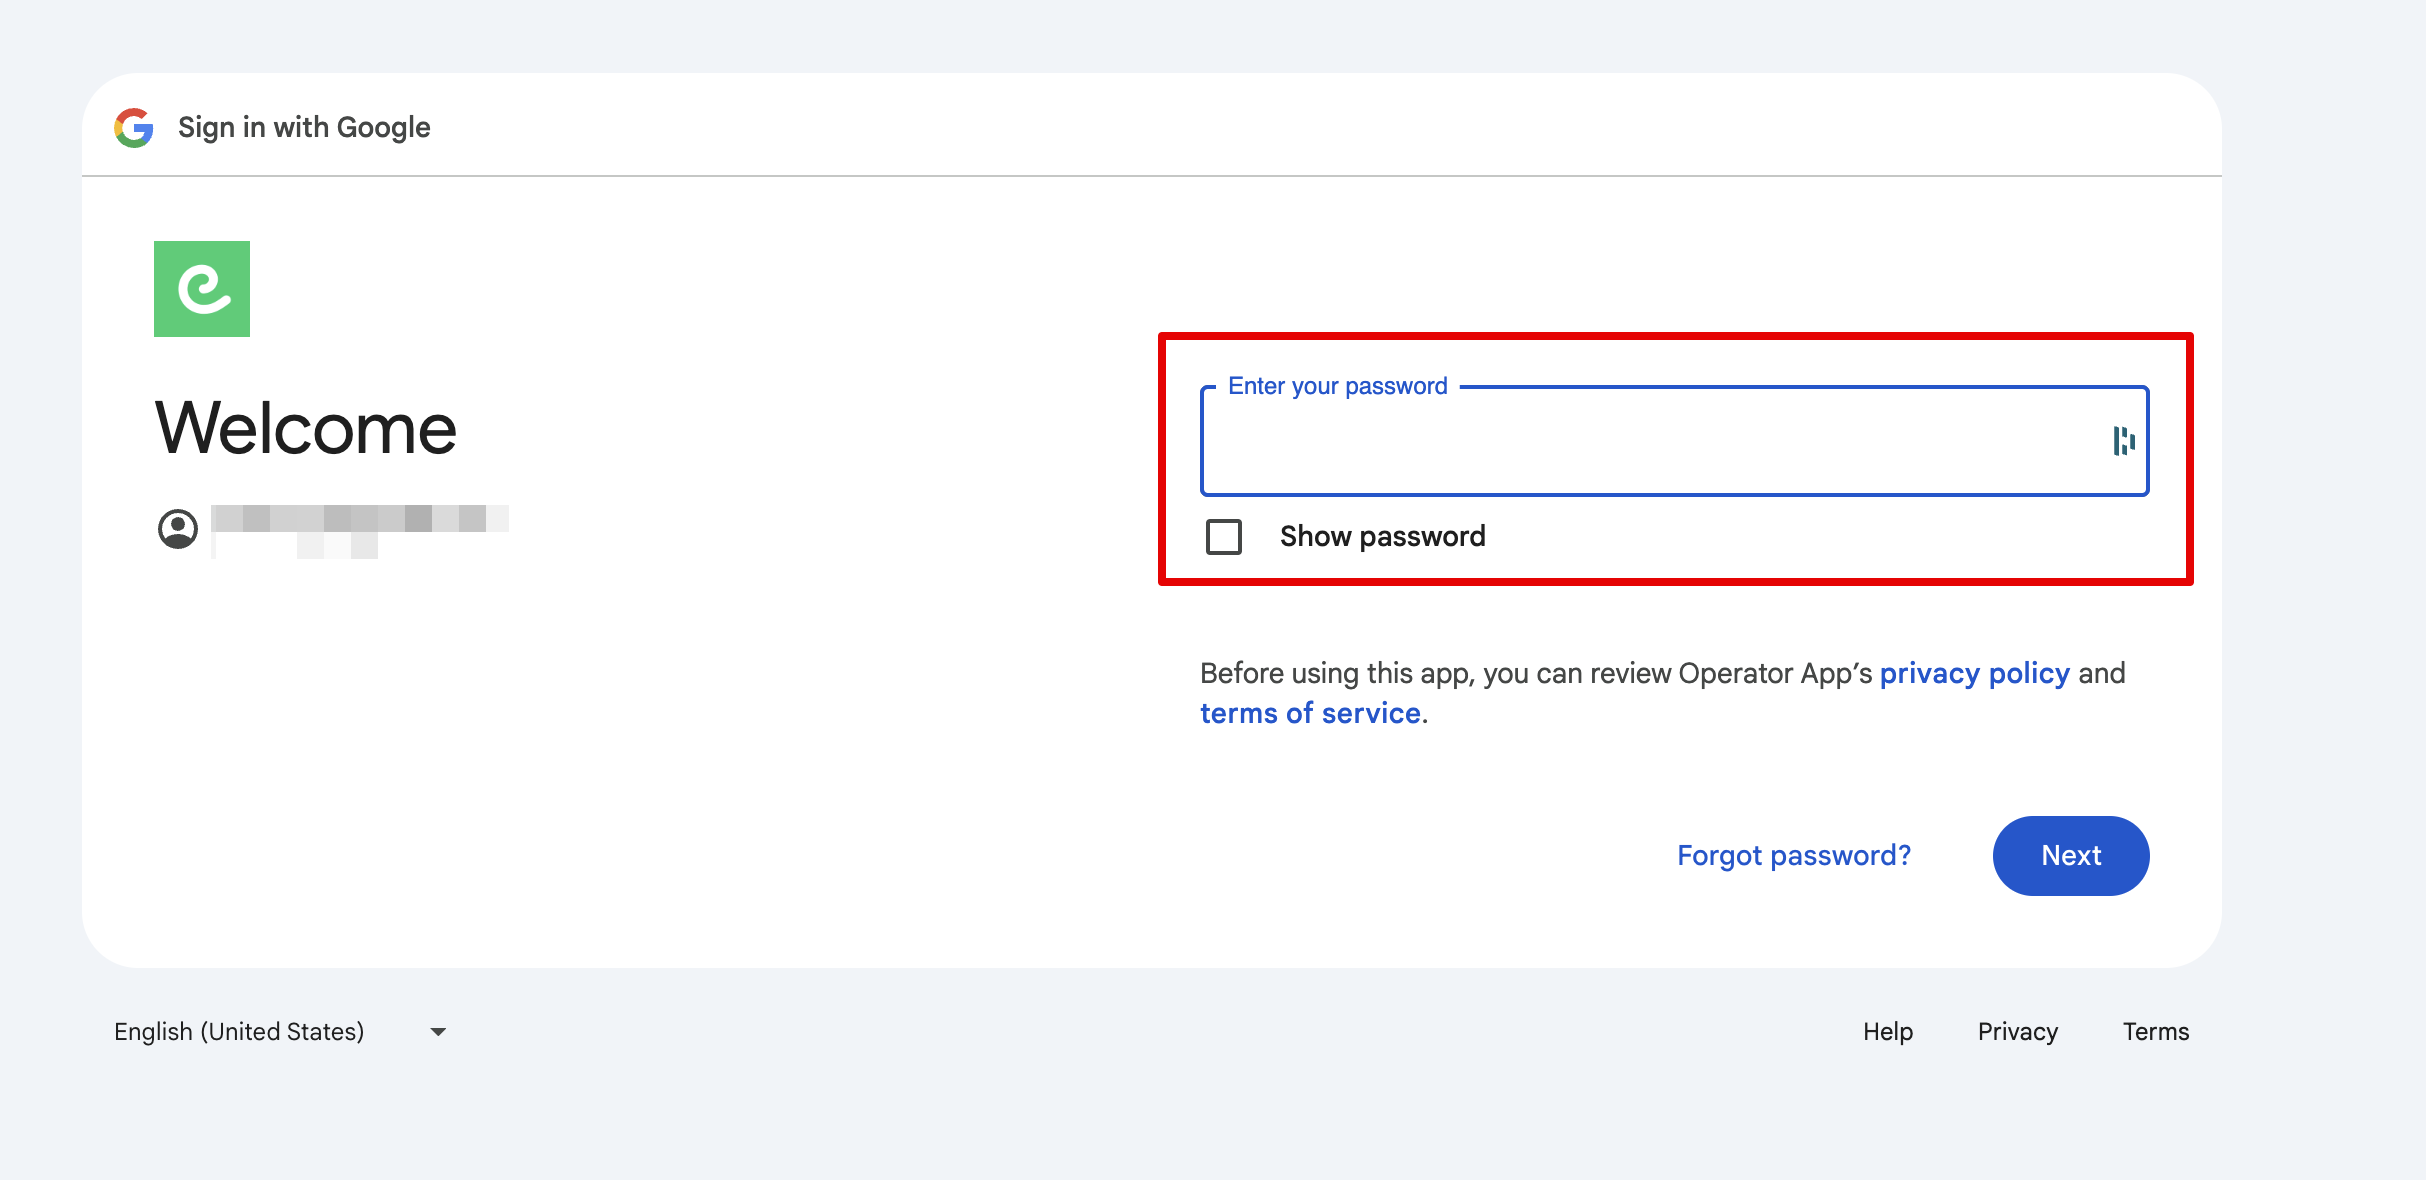Click the "Enter your password" floating label
Image resolution: width=2426 pixels, height=1180 pixels.
(1338, 387)
